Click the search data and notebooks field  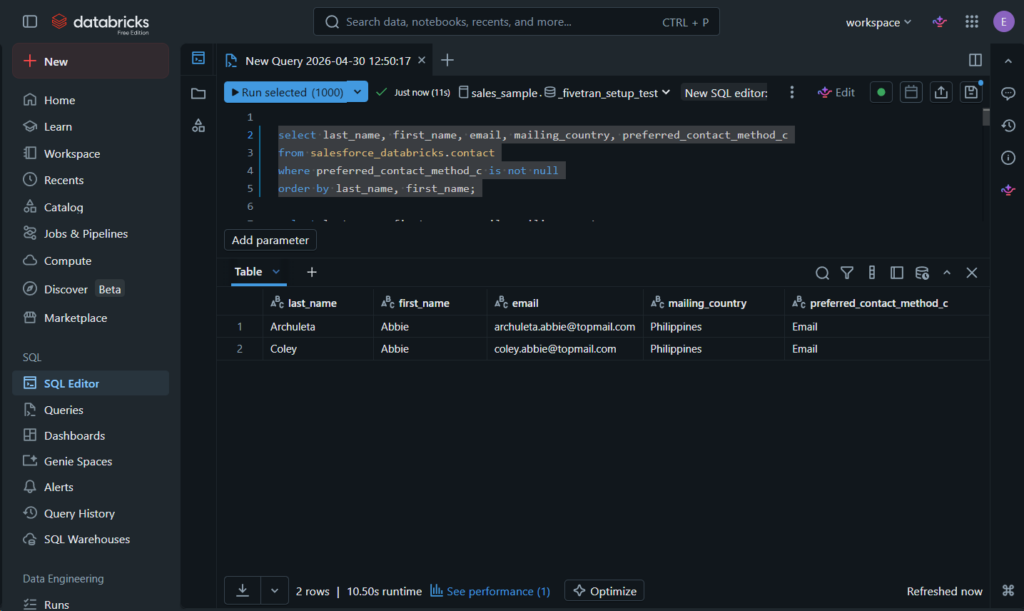(516, 22)
